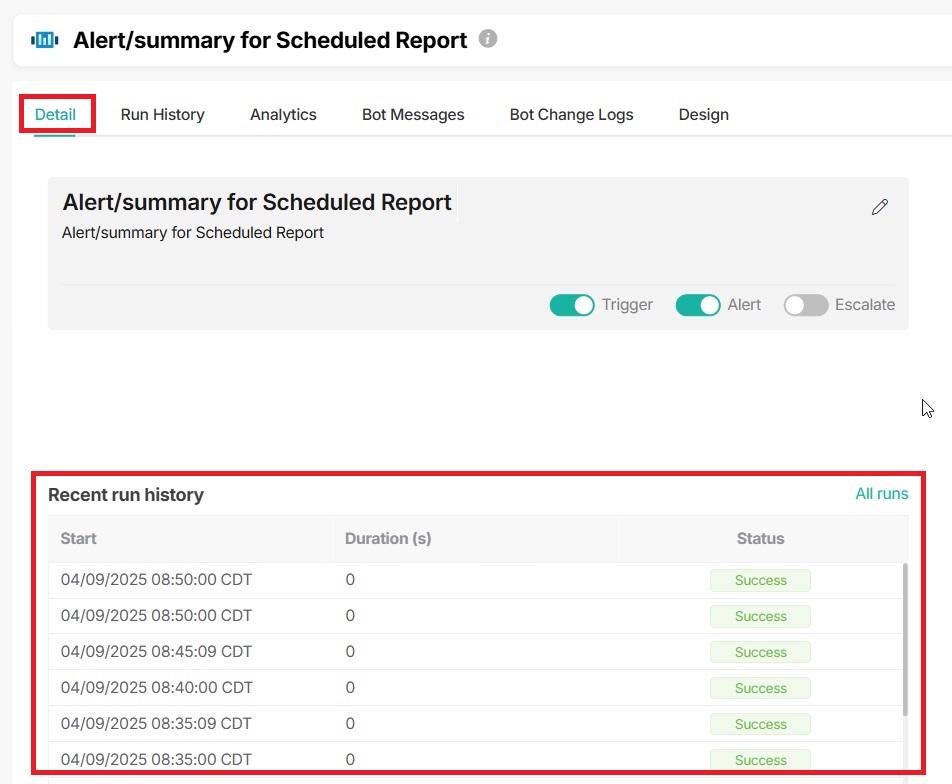Click the Duration (s) column header

click(388, 538)
